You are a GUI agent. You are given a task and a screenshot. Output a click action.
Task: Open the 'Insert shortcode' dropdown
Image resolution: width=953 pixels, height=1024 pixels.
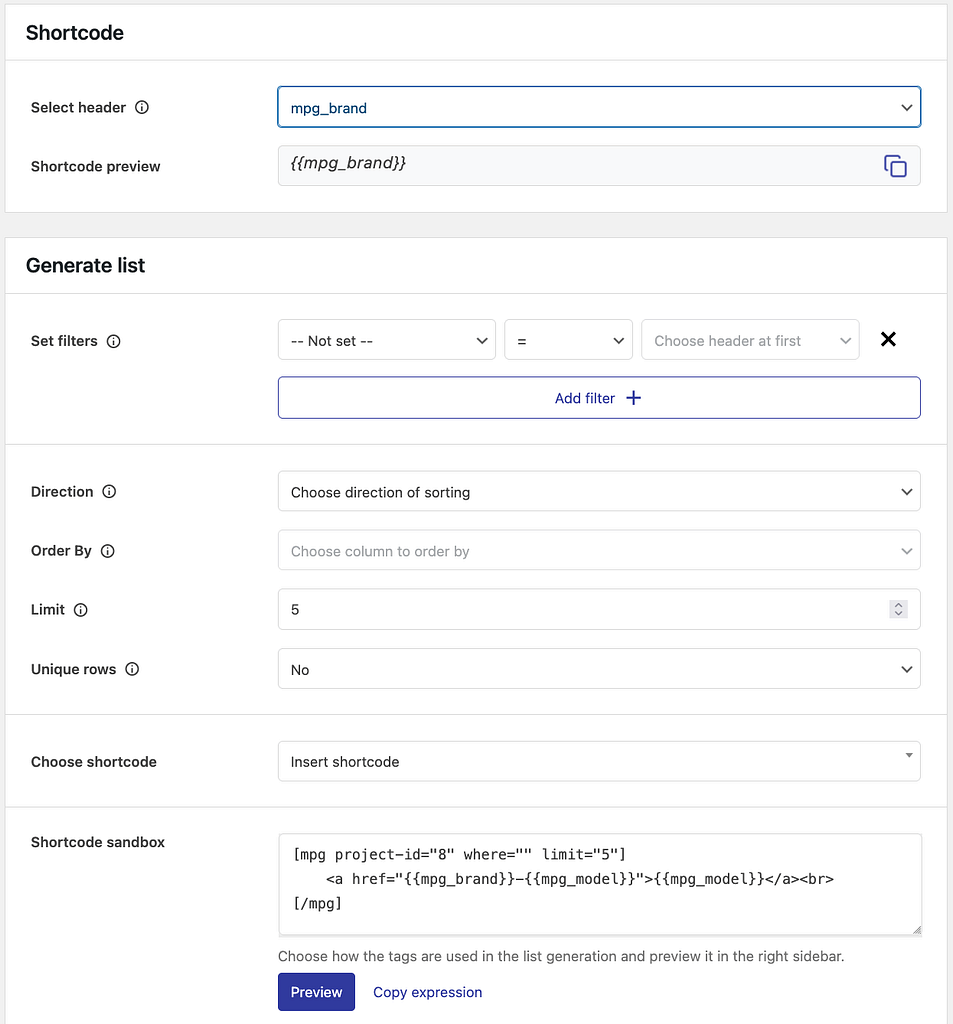coord(598,761)
